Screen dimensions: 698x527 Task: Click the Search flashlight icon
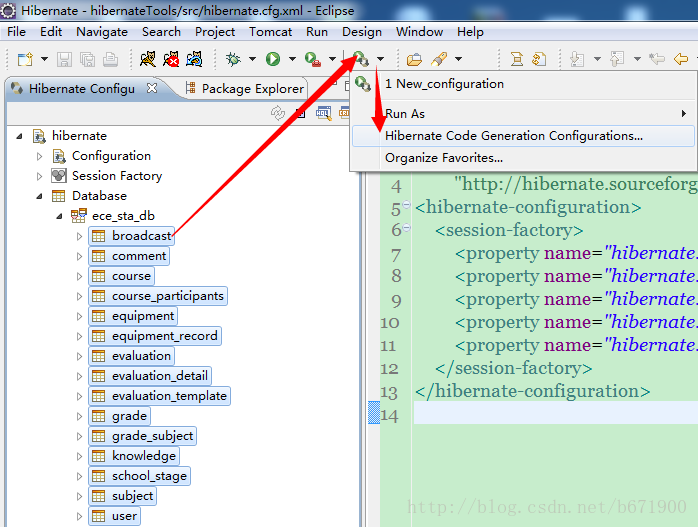tap(439, 59)
